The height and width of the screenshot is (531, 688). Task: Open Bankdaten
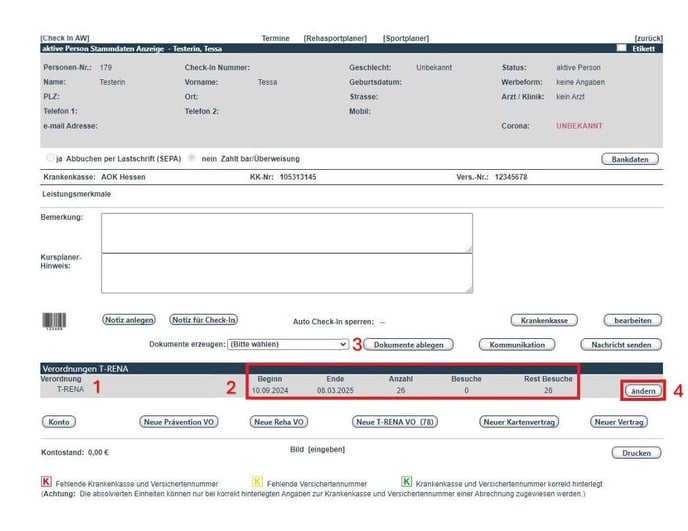[x=630, y=159]
